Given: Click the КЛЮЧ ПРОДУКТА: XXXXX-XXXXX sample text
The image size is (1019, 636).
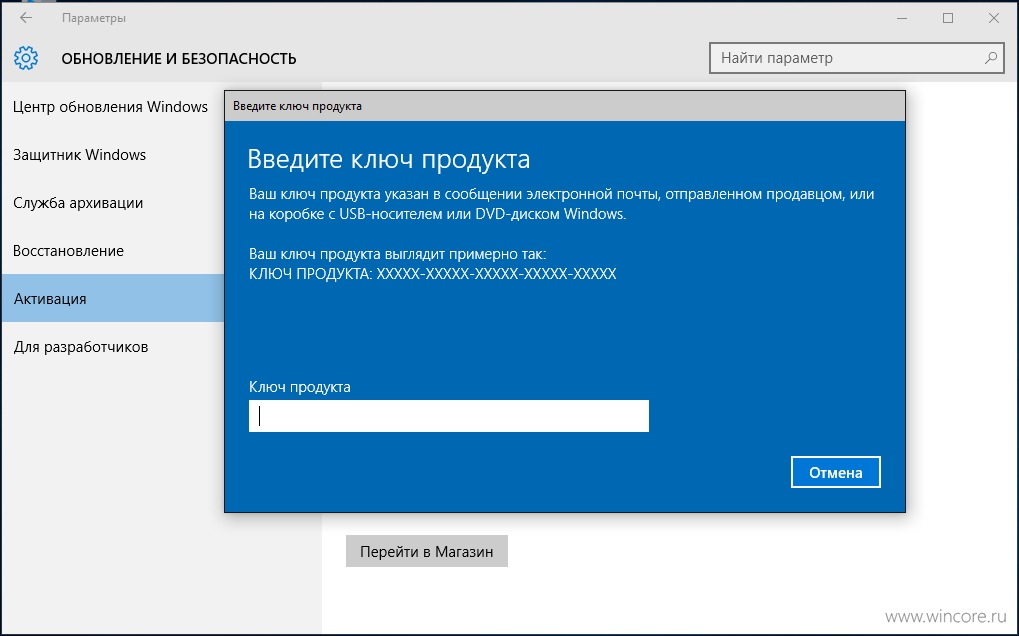Looking at the screenshot, I should pos(432,273).
